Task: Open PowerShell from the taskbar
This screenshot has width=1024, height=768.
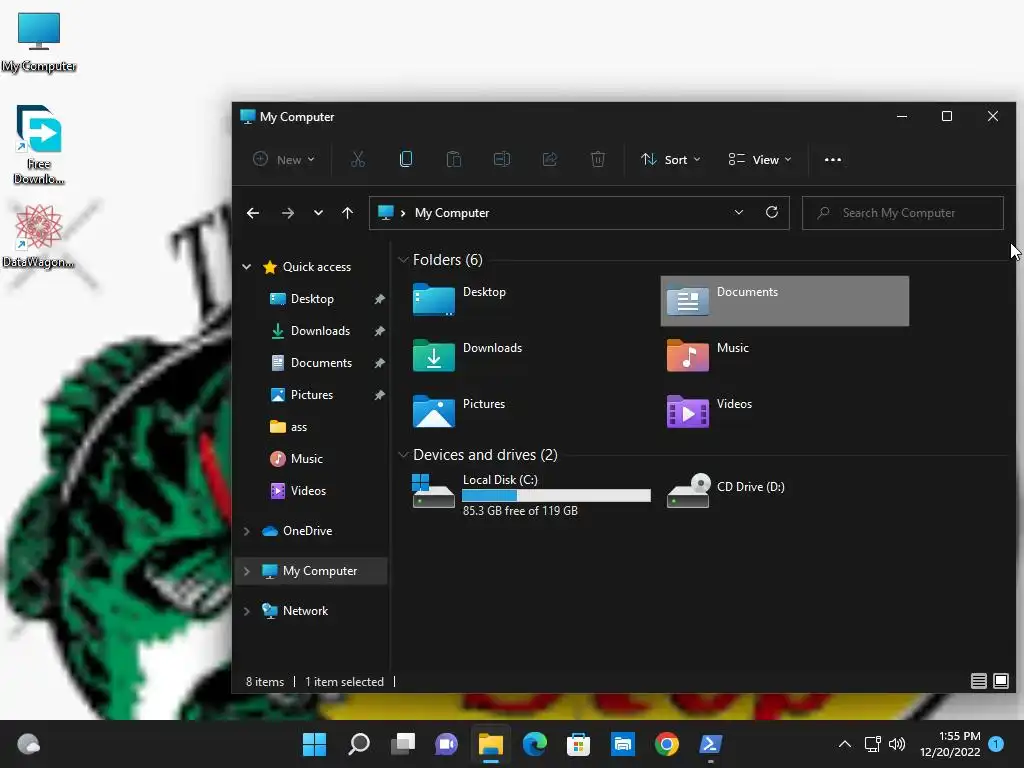Action: pos(710,744)
